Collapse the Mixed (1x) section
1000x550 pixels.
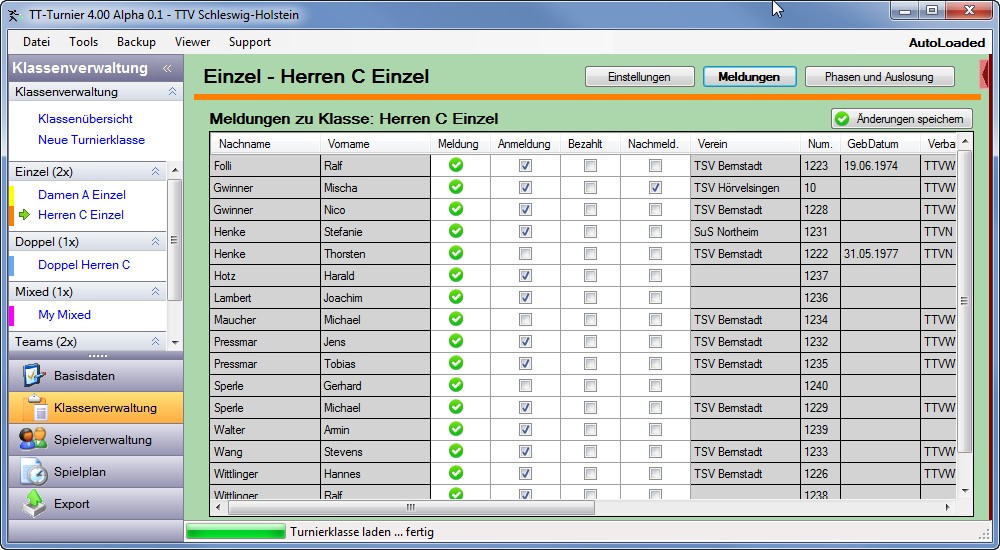(156, 292)
